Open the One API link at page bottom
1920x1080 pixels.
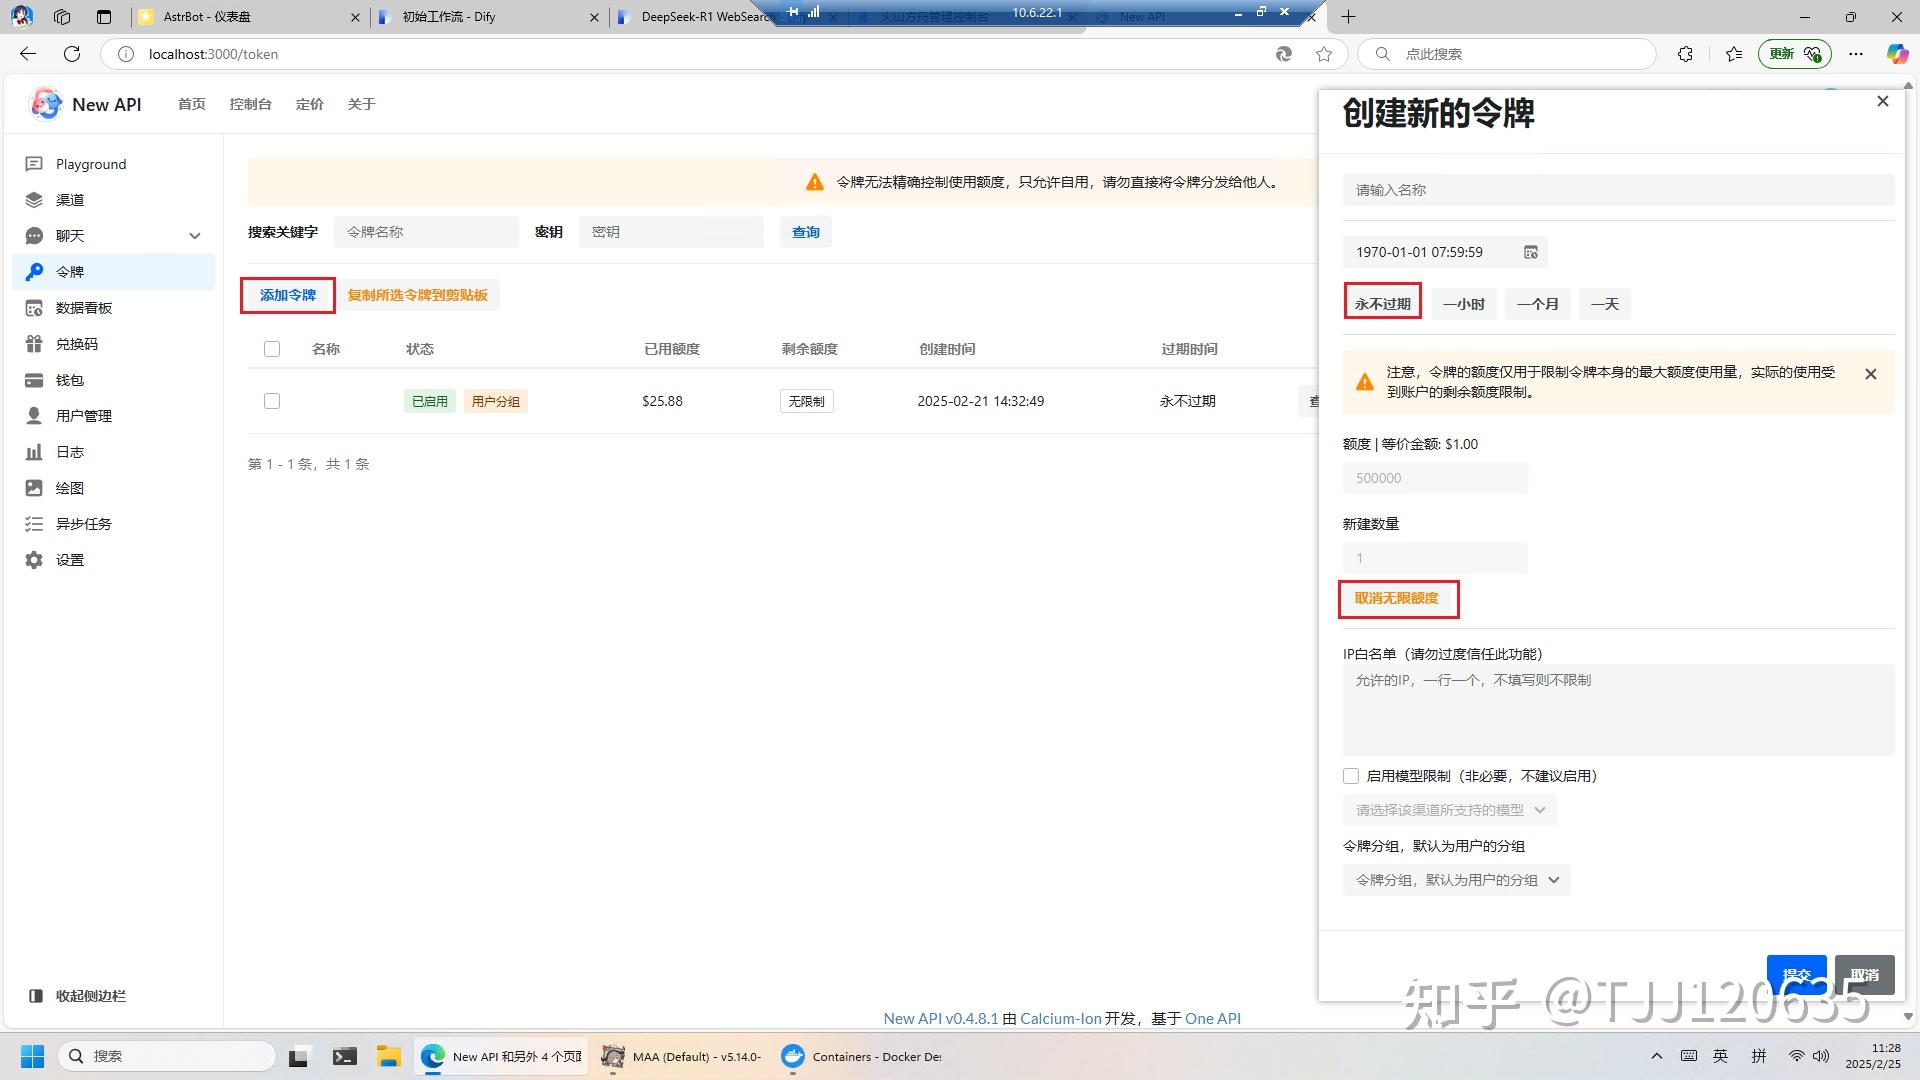tap(1213, 1018)
